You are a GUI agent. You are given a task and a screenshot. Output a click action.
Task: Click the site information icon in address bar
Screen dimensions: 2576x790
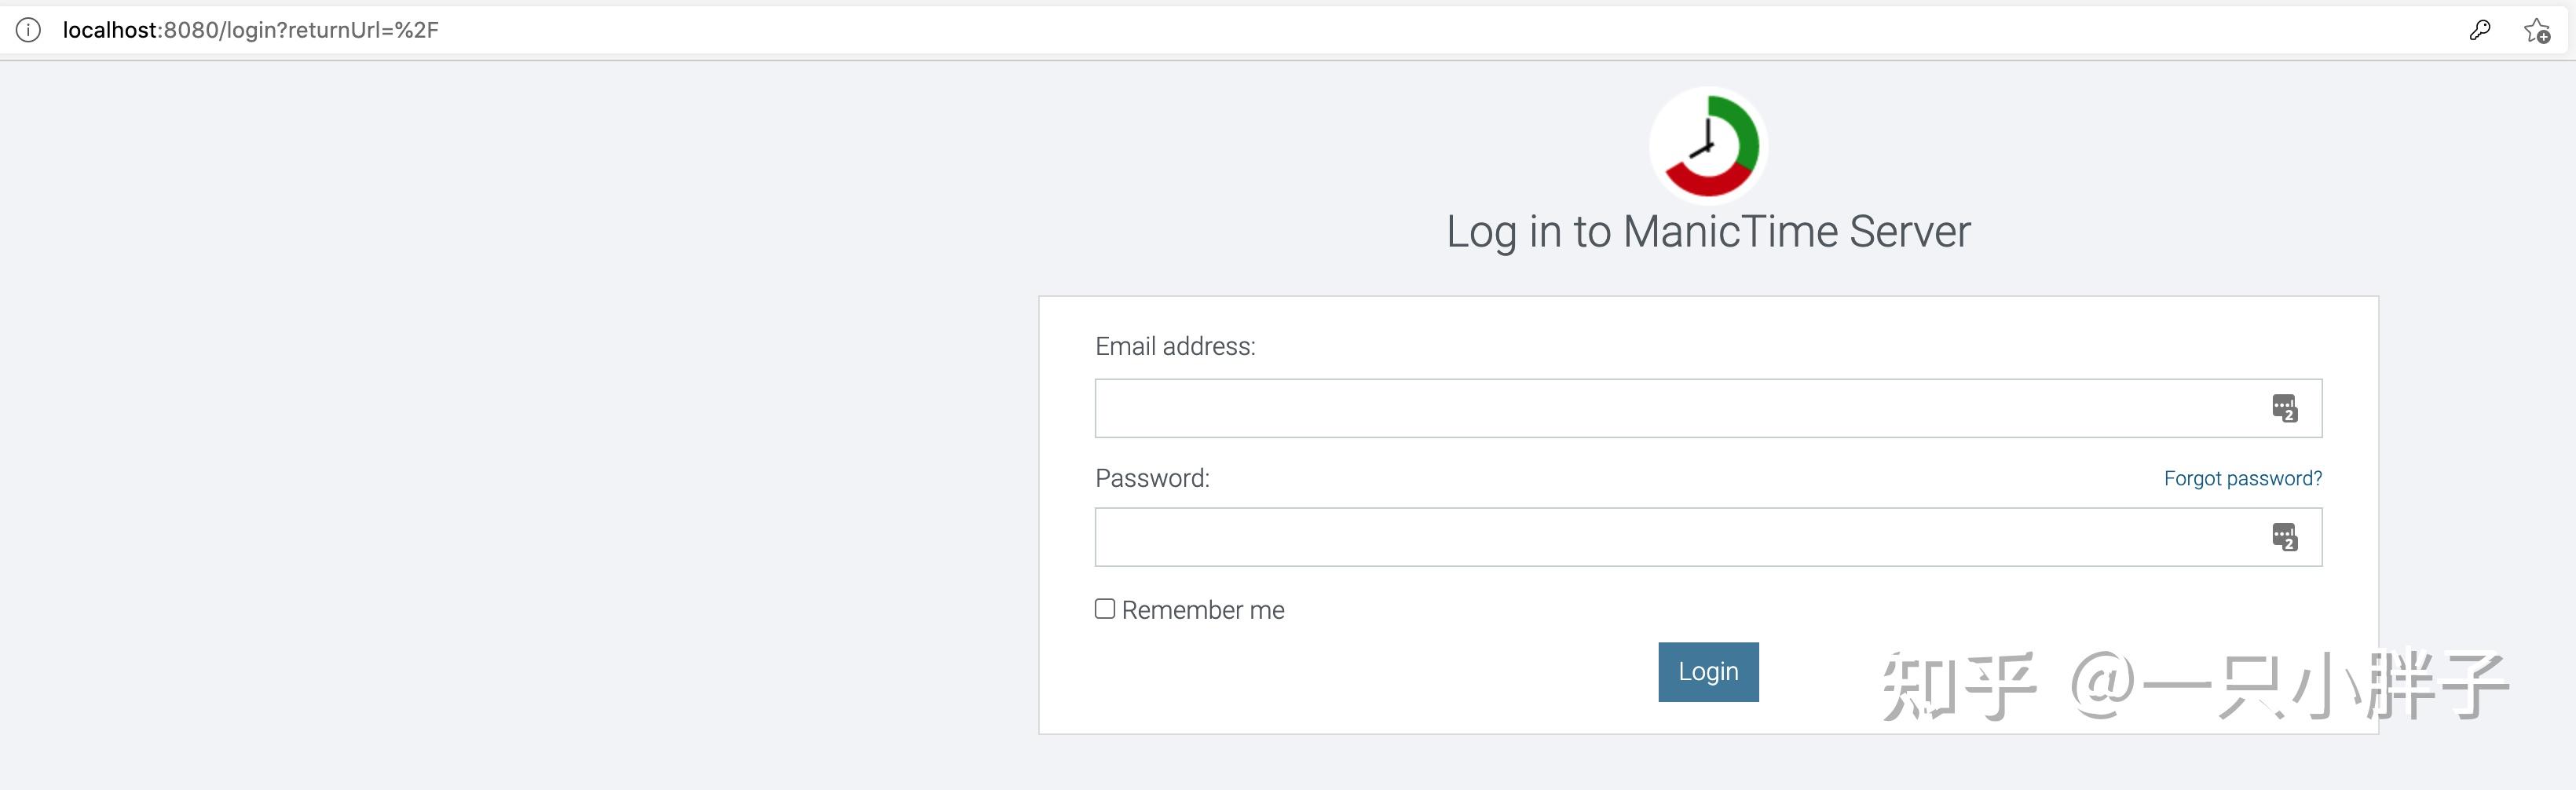pyautogui.click(x=28, y=30)
